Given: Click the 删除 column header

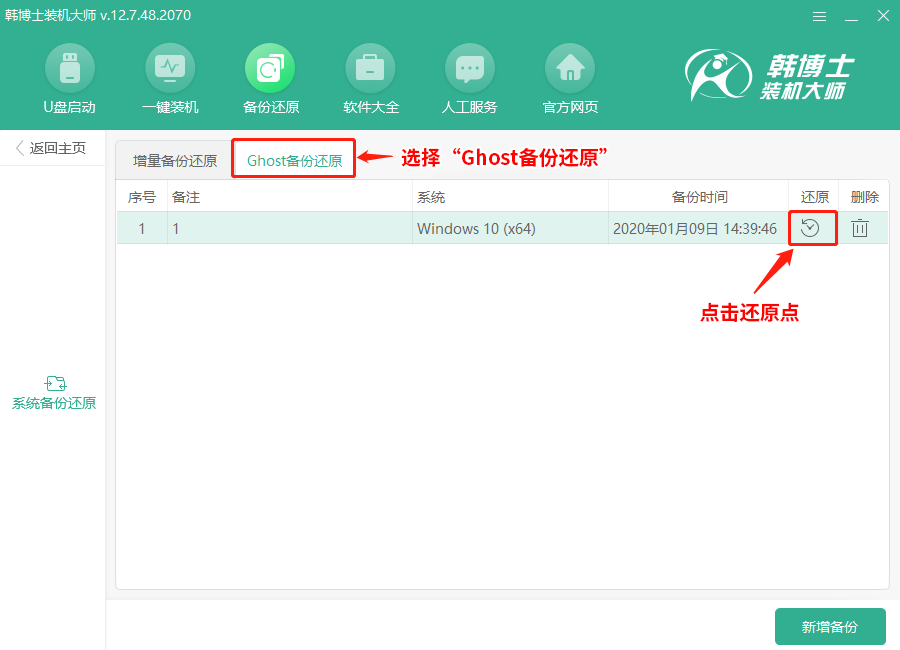Looking at the screenshot, I should click(864, 196).
